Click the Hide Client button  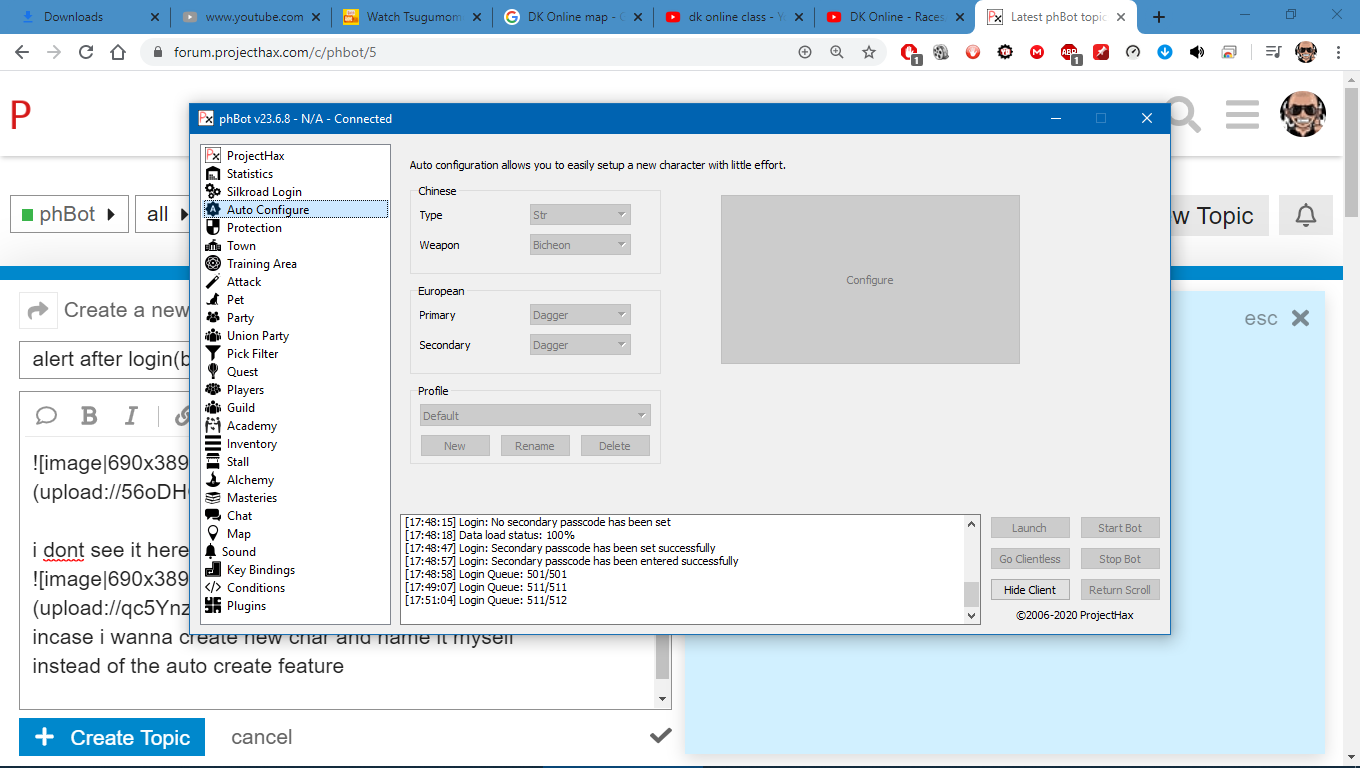click(1029, 590)
